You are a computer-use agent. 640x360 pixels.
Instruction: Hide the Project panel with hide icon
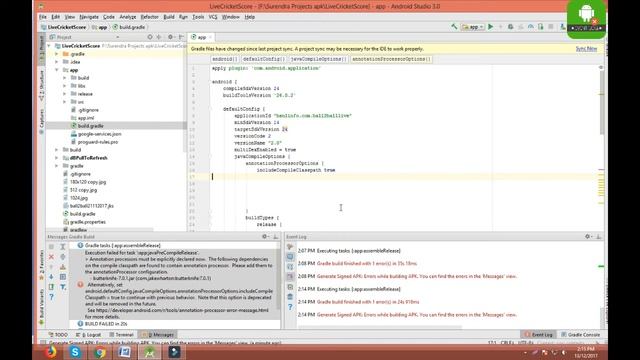pyautogui.click(x=181, y=37)
